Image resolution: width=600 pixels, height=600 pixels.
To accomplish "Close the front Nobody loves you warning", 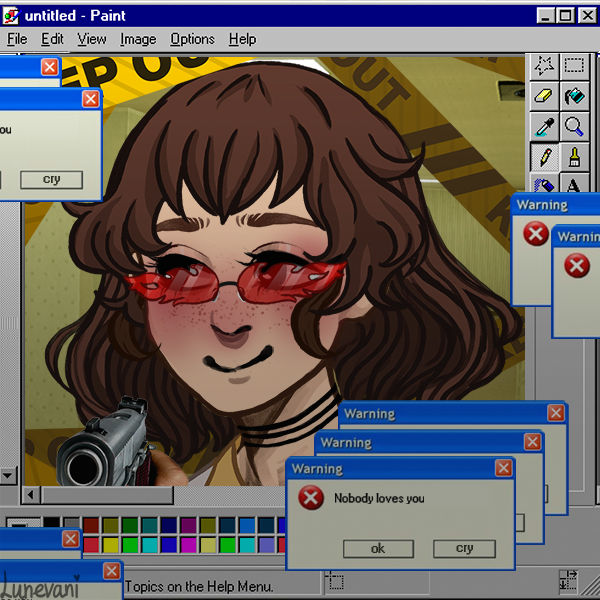I will [503, 468].
